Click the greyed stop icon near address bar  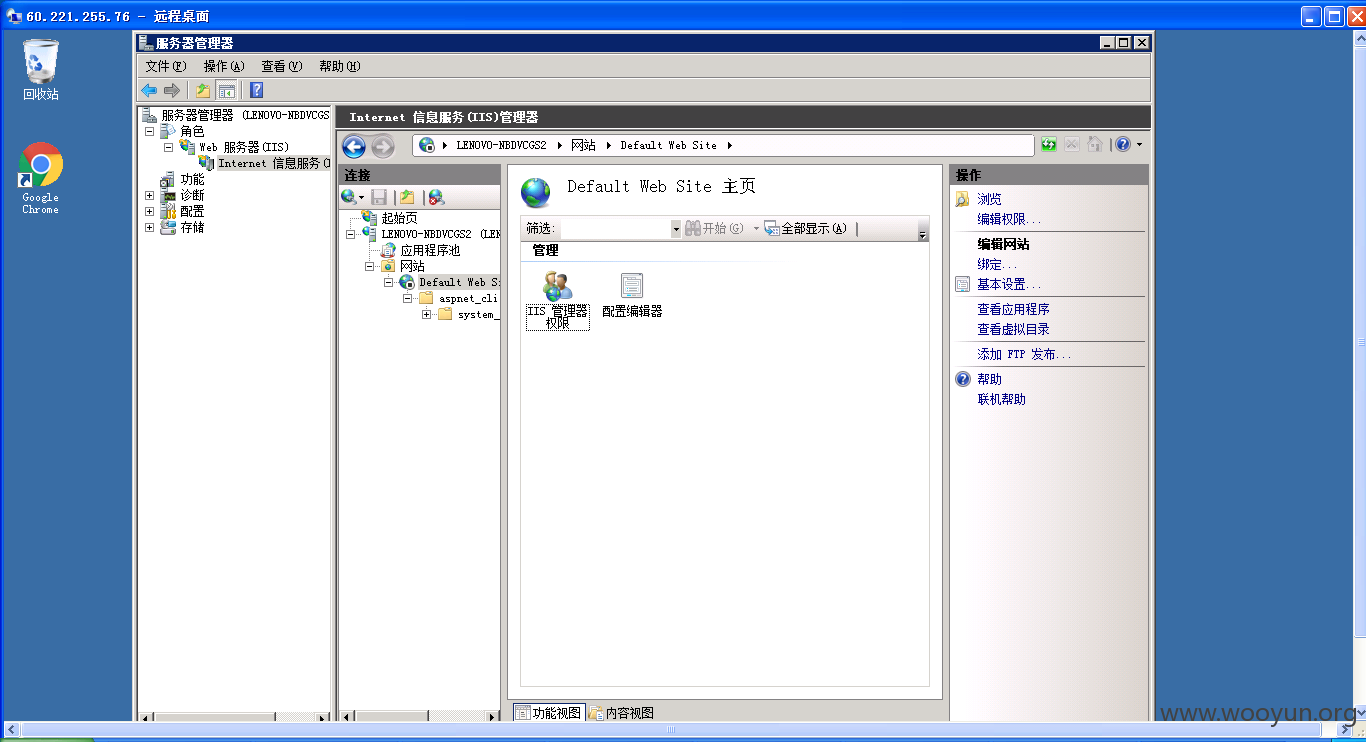pyautogui.click(x=1071, y=145)
